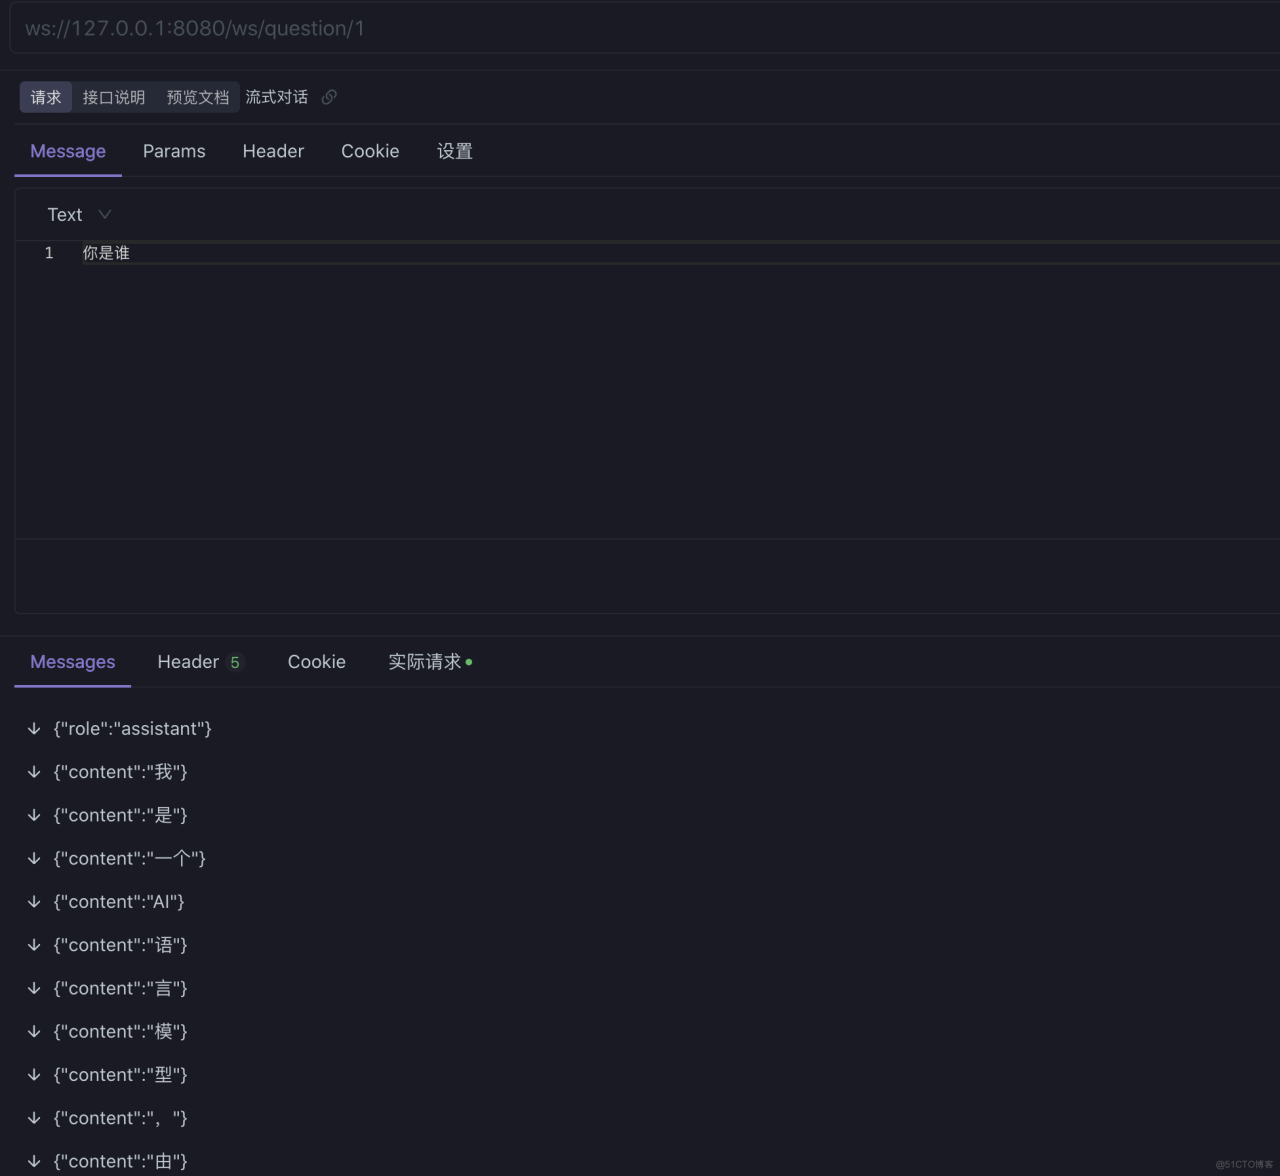Click the arrow icon beside content 模
Viewport: 1280px width, 1176px height.
coord(34,1031)
